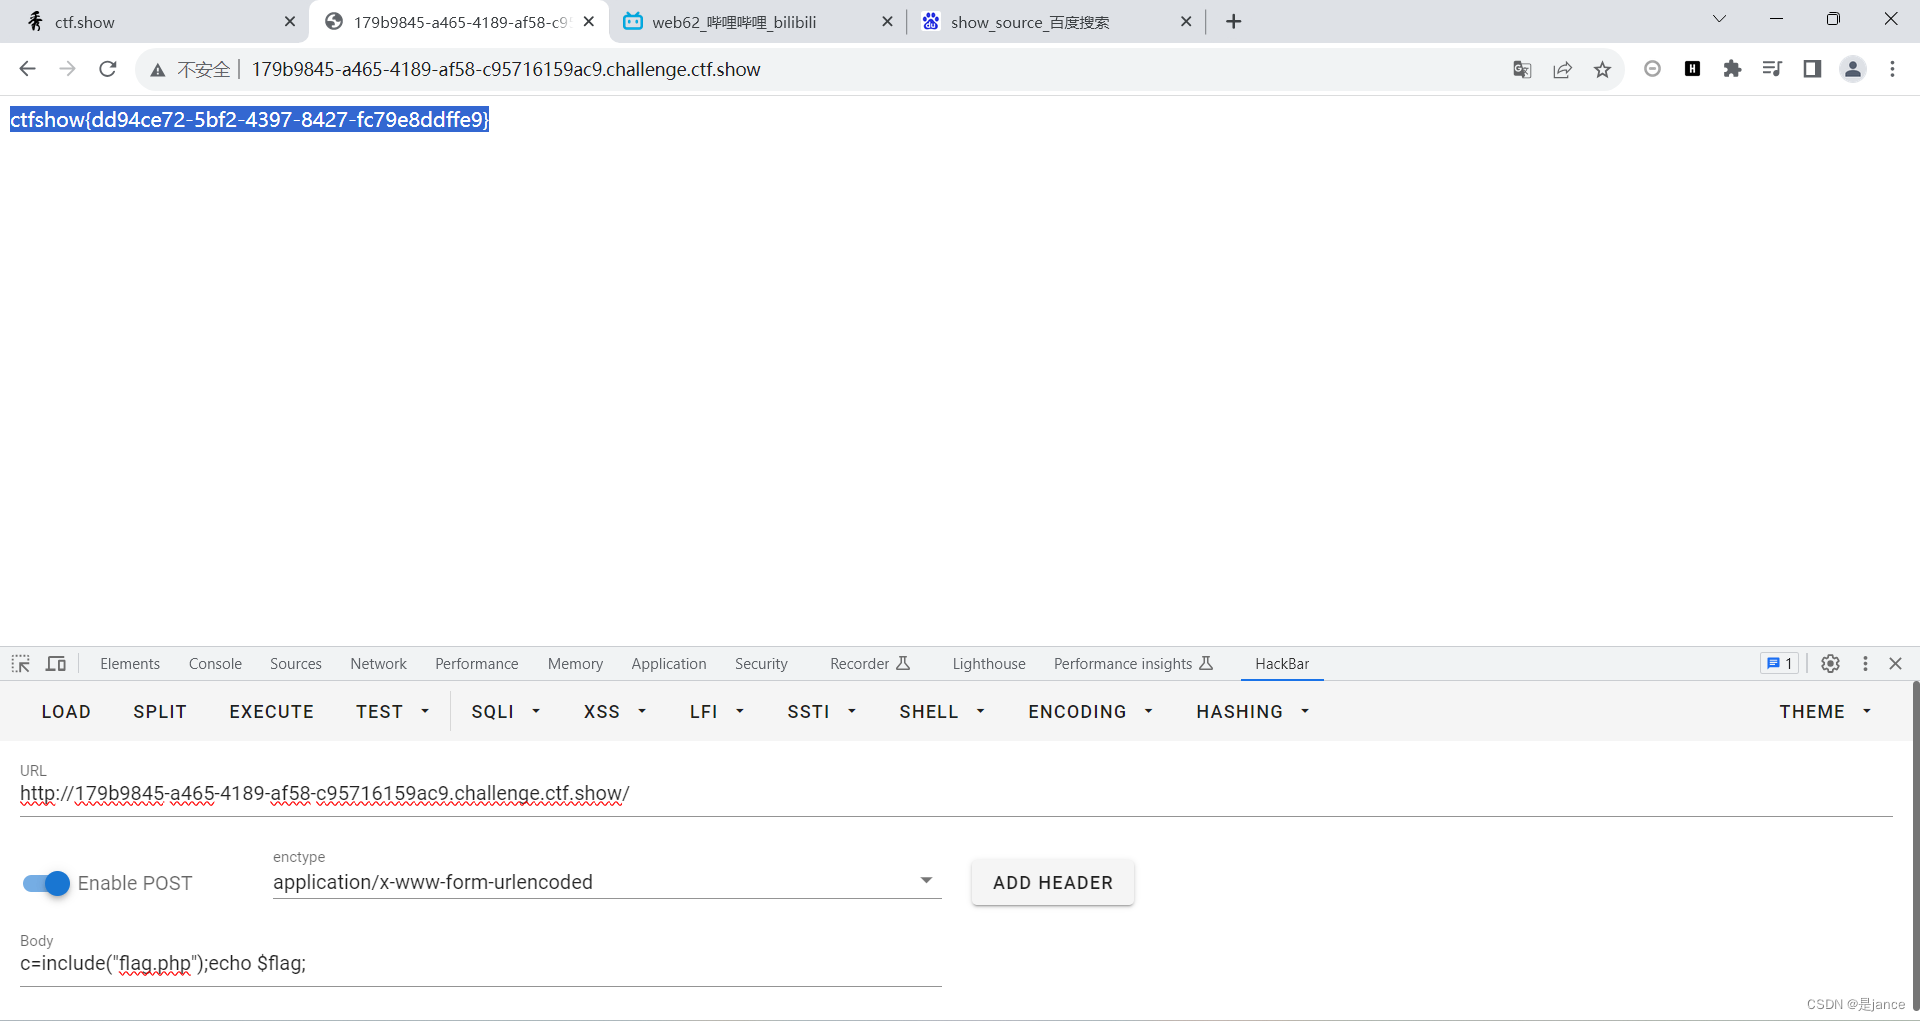Open the browser extensions puzzle icon

click(x=1733, y=69)
